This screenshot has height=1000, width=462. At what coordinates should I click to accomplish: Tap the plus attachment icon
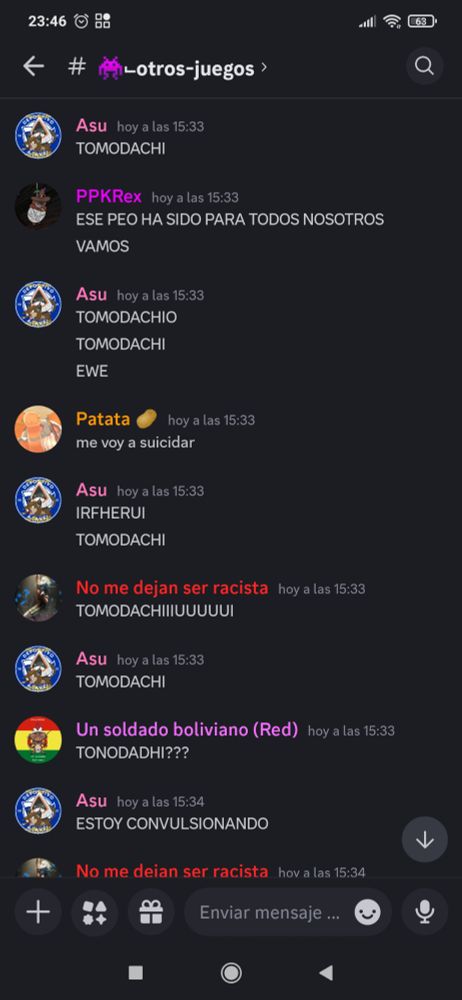pyautogui.click(x=38, y=912)
